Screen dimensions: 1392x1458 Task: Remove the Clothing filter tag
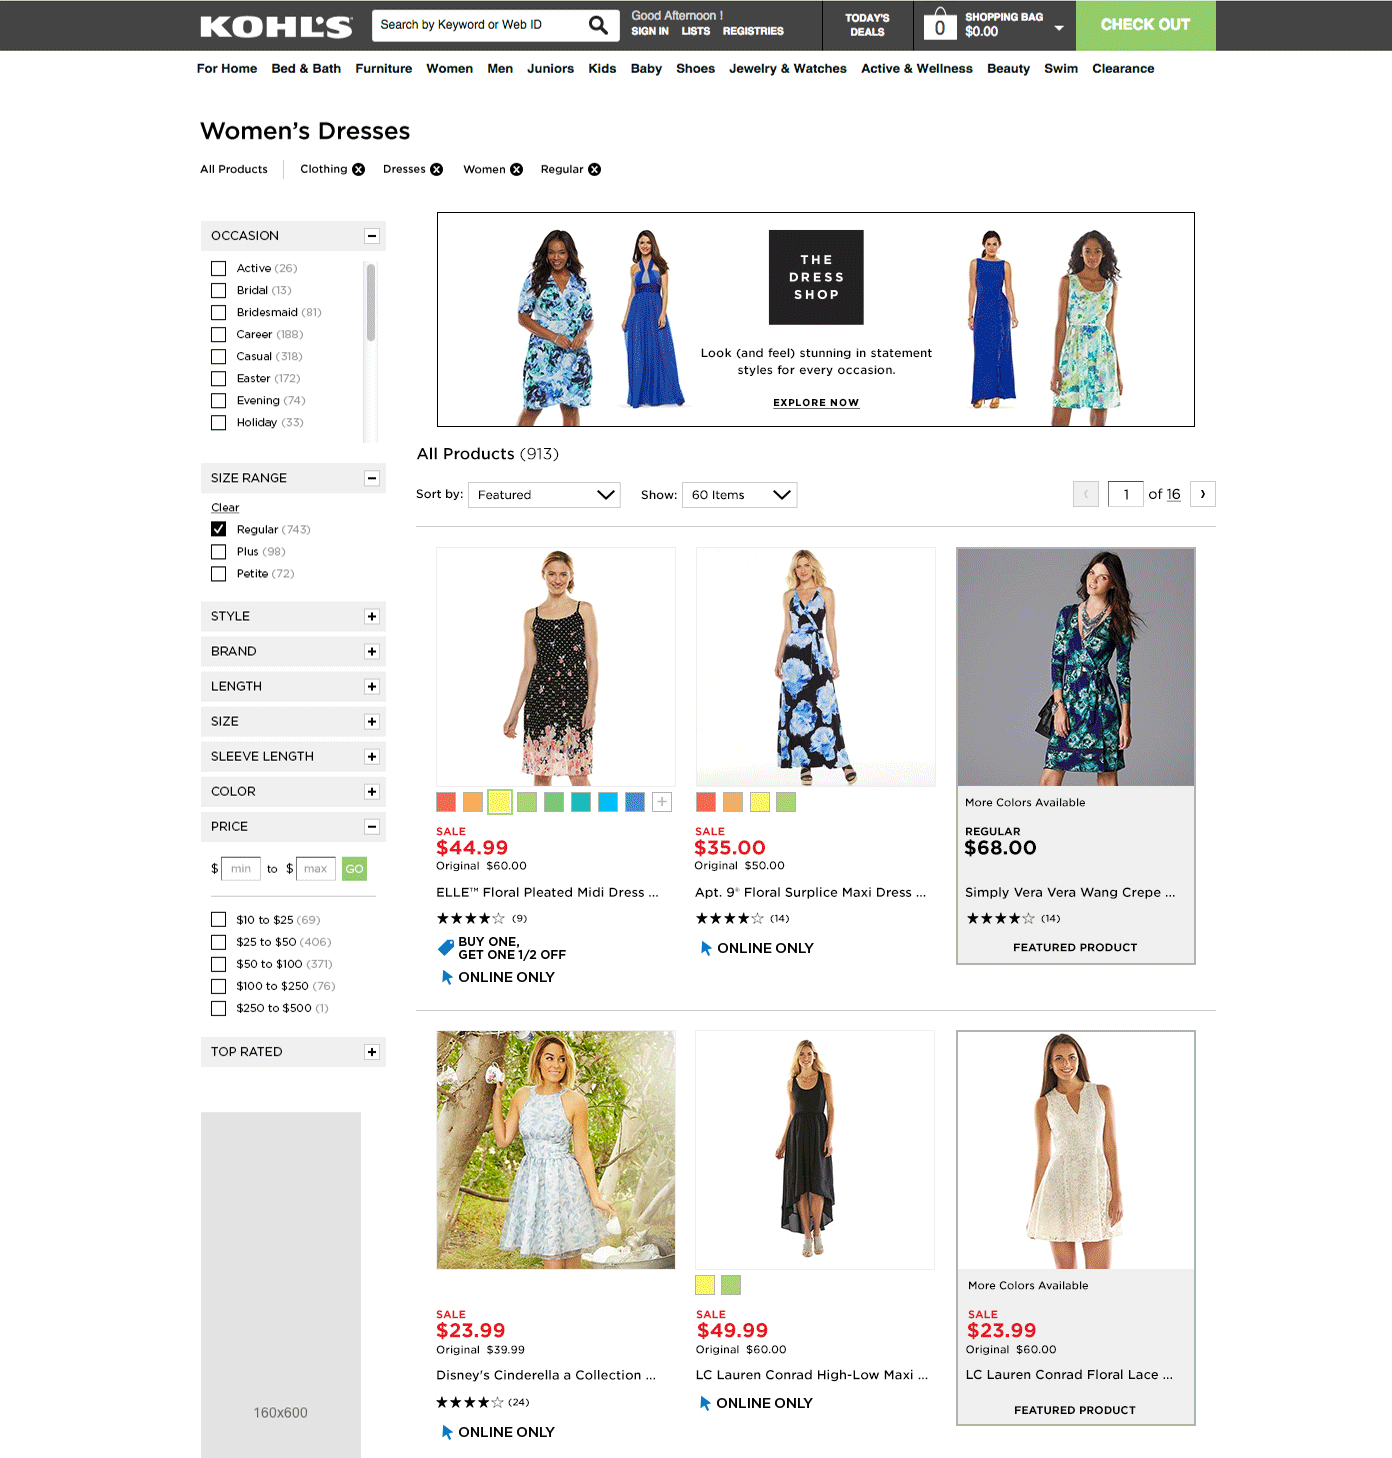pos(358,169)
